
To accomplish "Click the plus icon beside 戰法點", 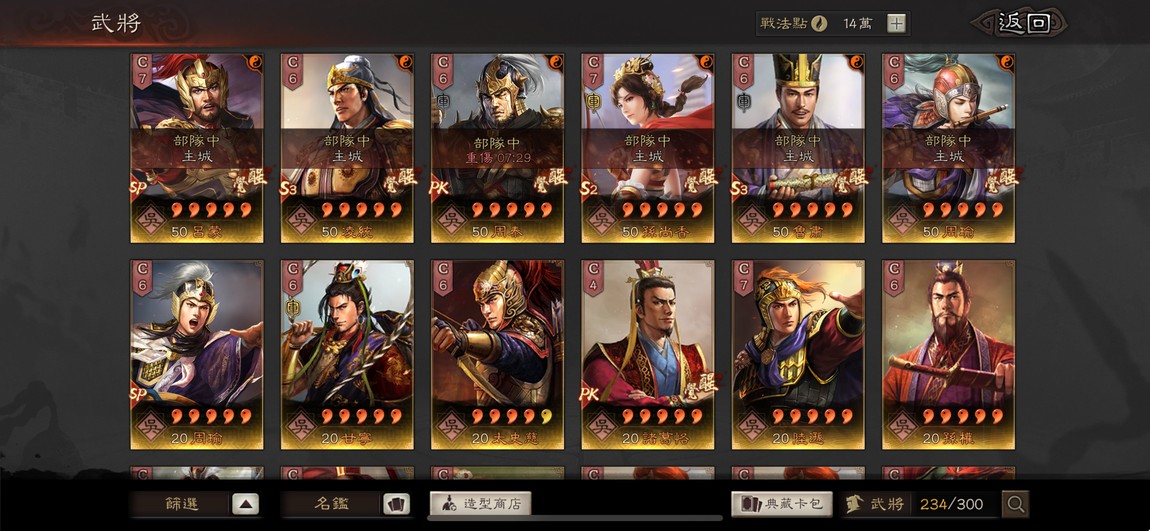I will coord(896,23).
